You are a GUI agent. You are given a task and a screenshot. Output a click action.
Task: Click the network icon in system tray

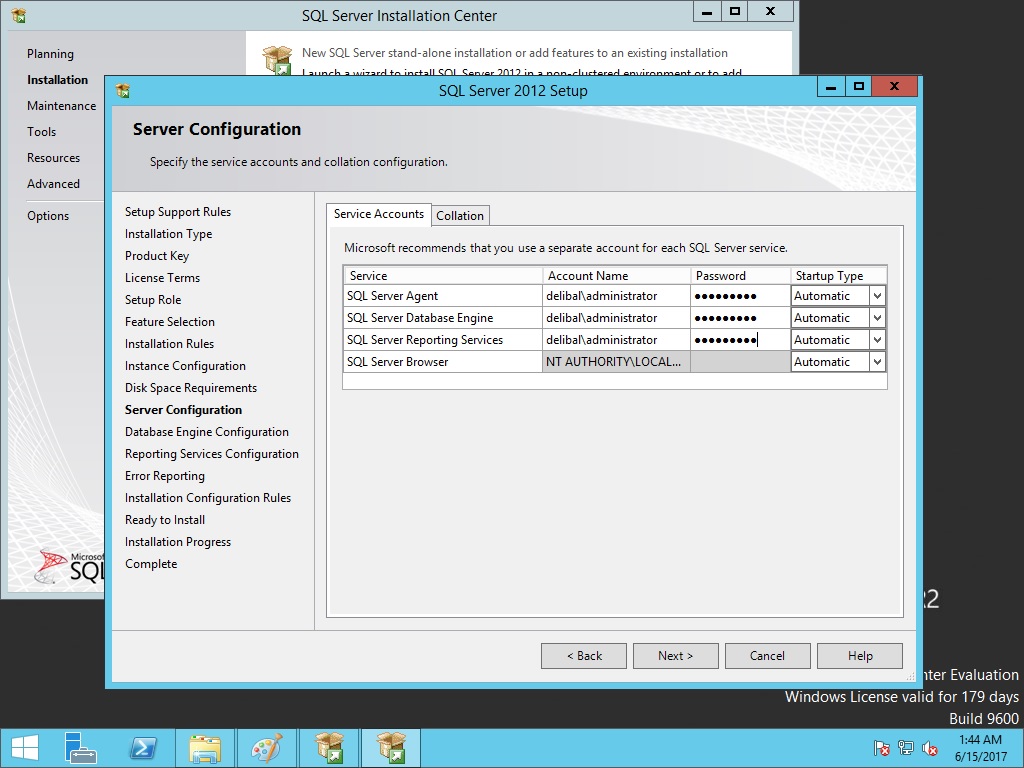tap(906, 747)
